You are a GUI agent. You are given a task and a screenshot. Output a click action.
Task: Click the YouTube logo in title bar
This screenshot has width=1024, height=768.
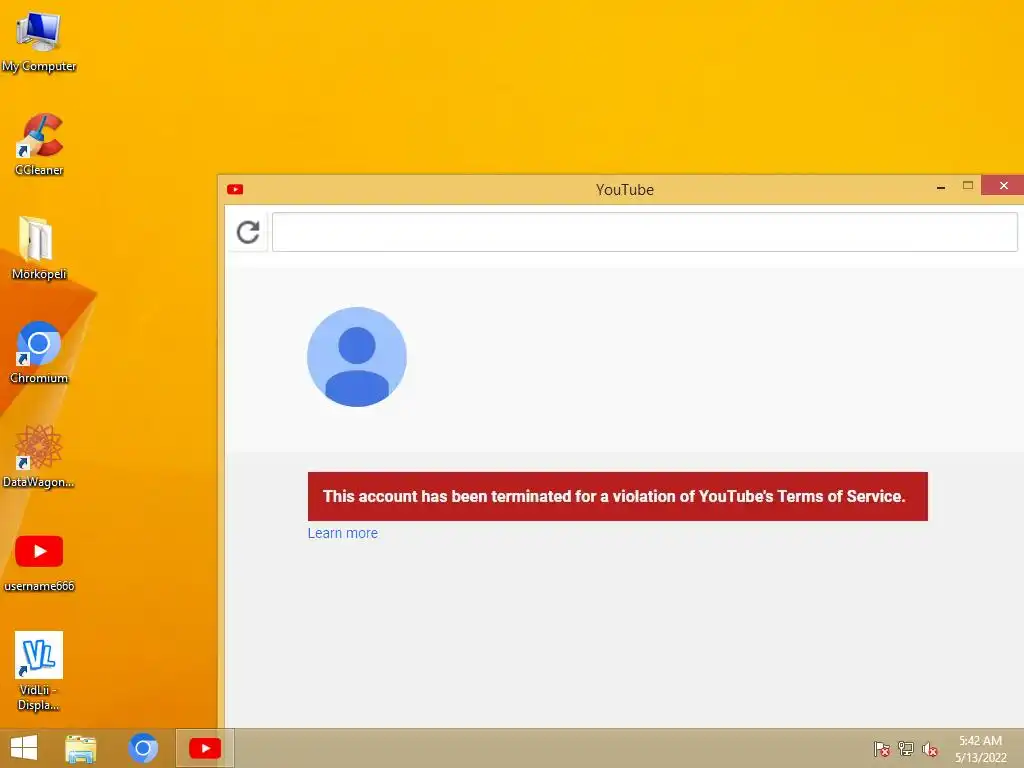(235, 189)
